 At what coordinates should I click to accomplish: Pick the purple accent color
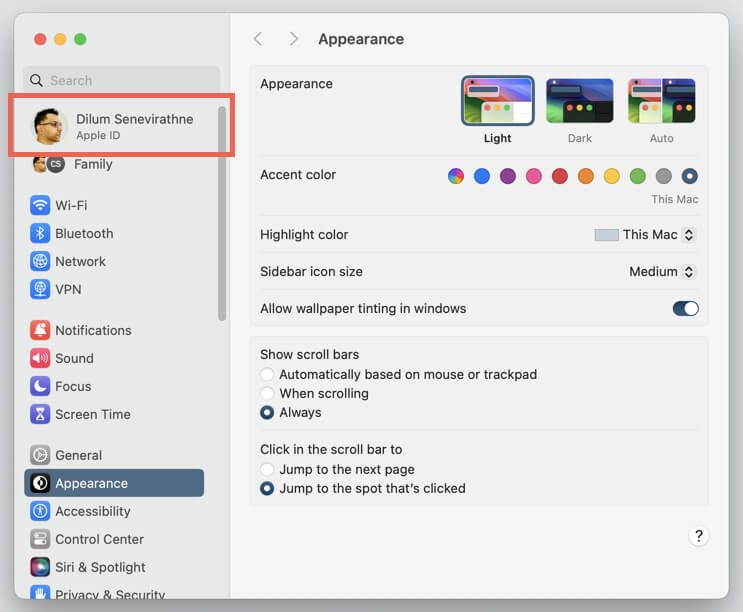pos(507,176)
